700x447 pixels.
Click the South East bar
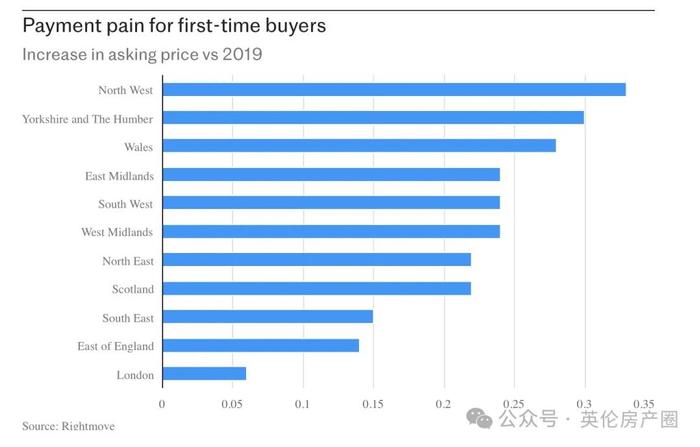pyautogui.click(x=268, y=317)
